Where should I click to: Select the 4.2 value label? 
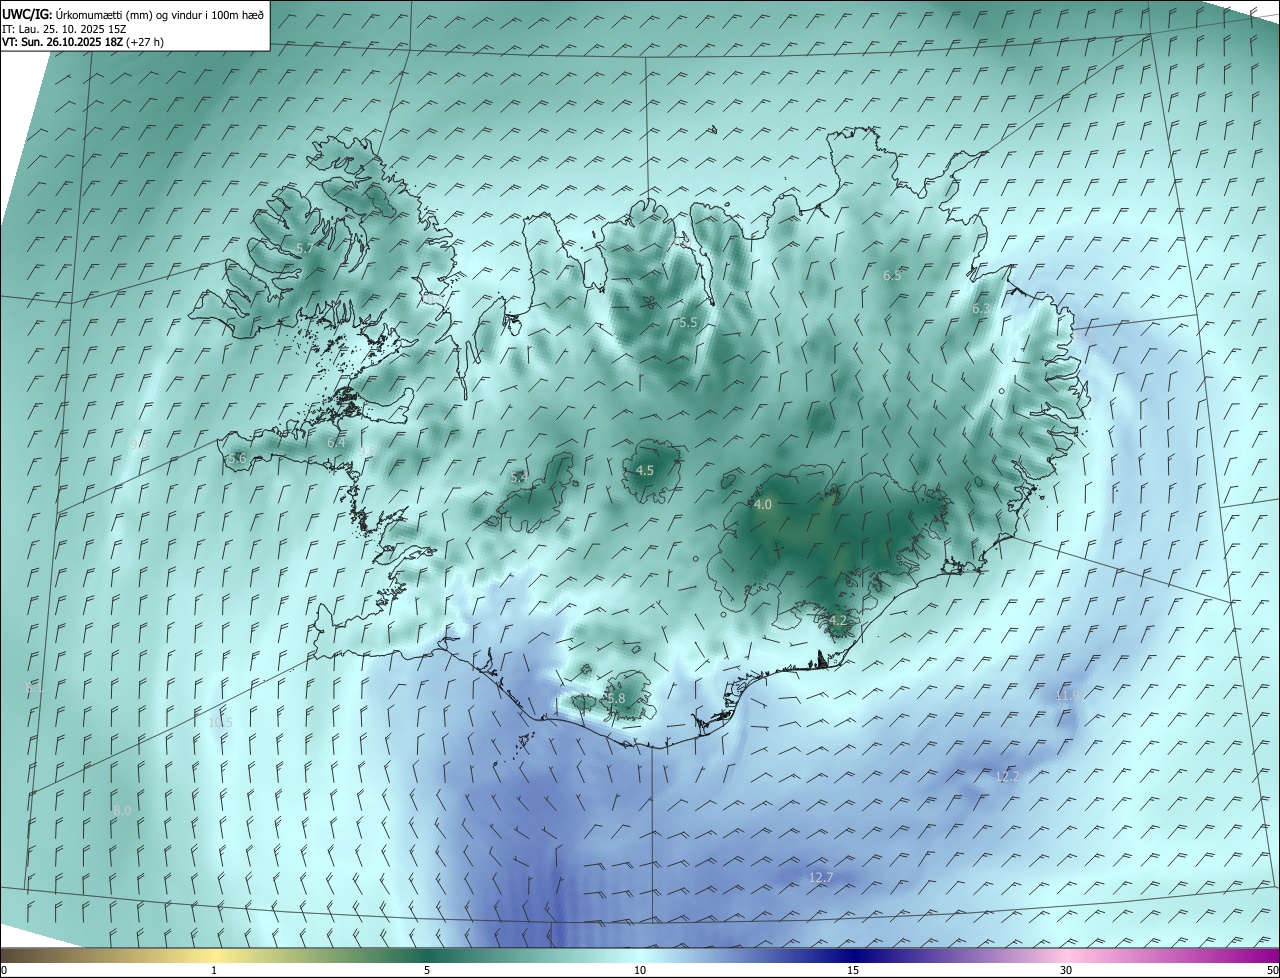point(838,620)
